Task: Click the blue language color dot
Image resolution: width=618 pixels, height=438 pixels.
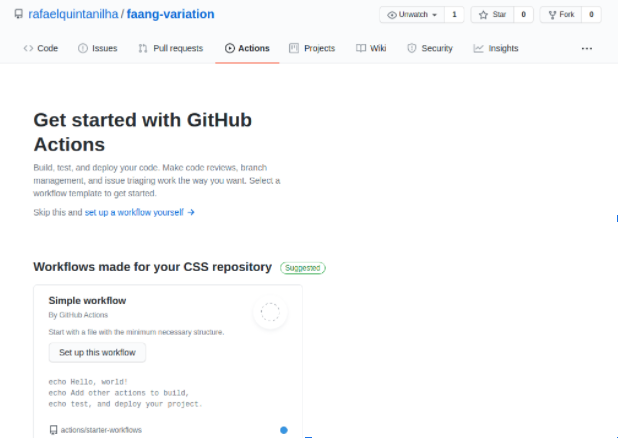Action: 284,430
